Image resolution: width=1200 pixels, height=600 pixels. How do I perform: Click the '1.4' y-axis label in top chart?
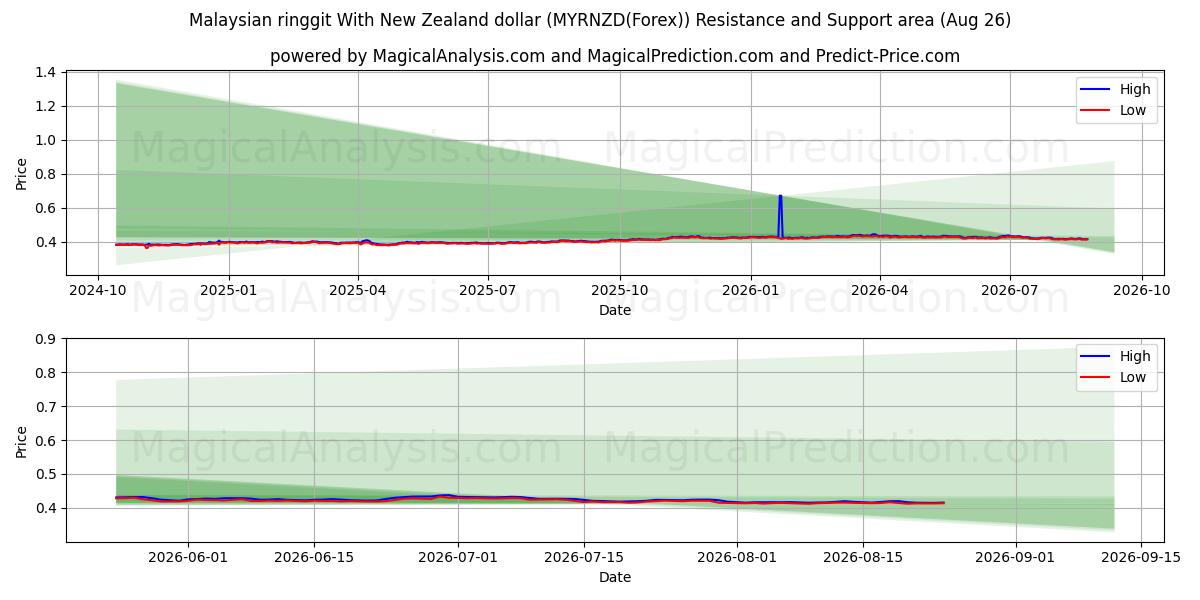pos(48,72)
